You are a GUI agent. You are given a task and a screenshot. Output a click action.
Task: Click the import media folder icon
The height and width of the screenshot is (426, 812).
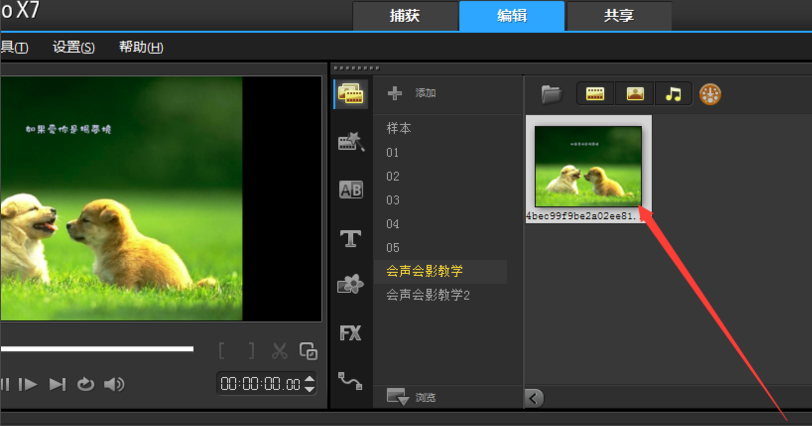552,94
